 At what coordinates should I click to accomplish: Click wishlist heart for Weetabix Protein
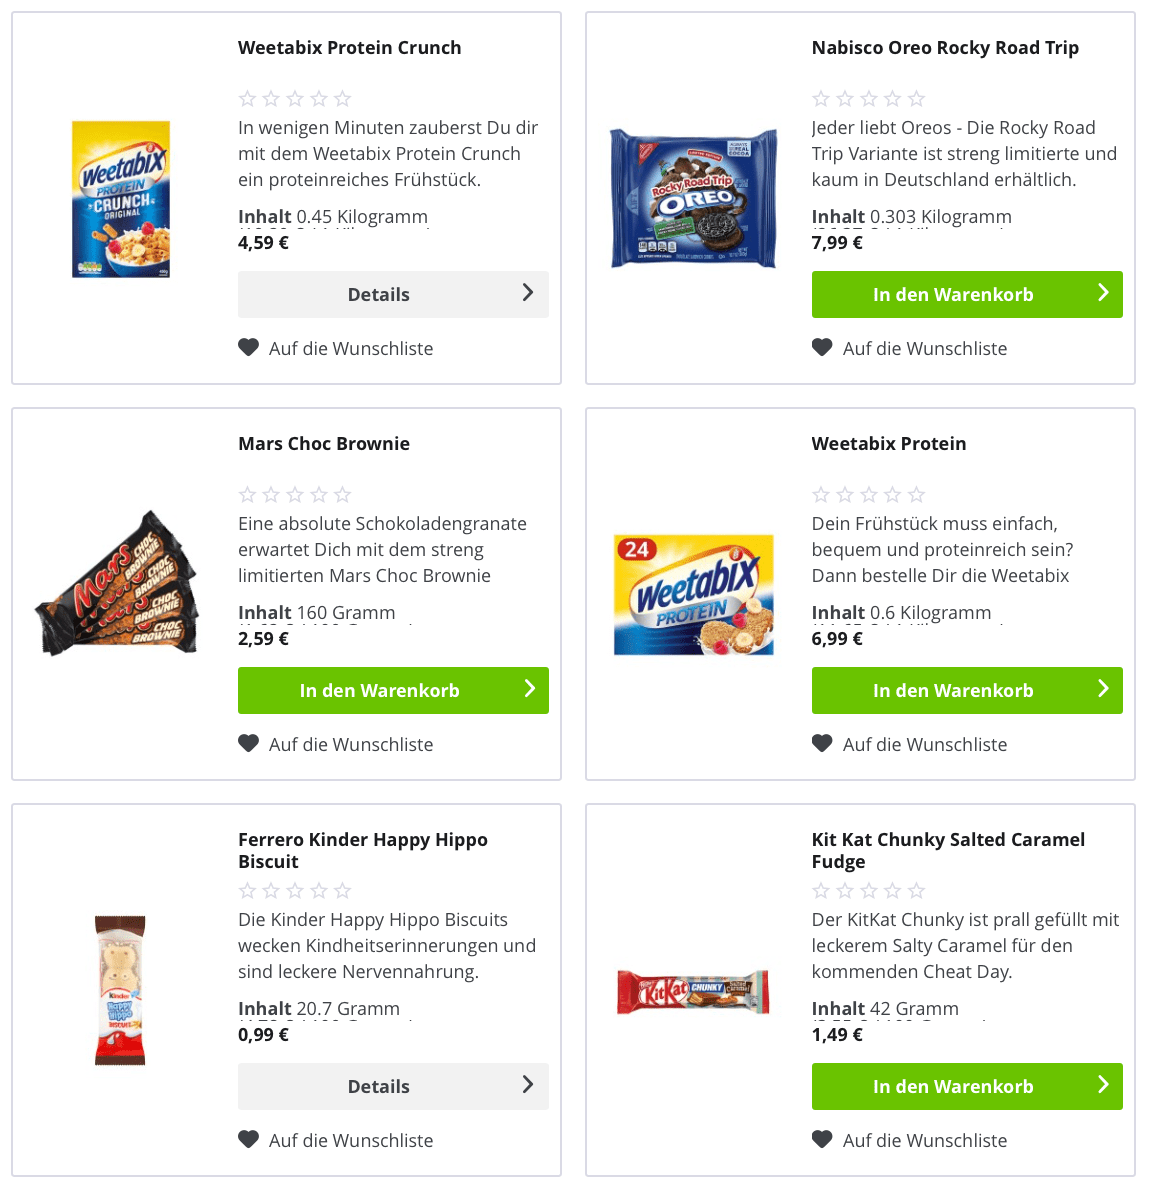coord(822,743)
